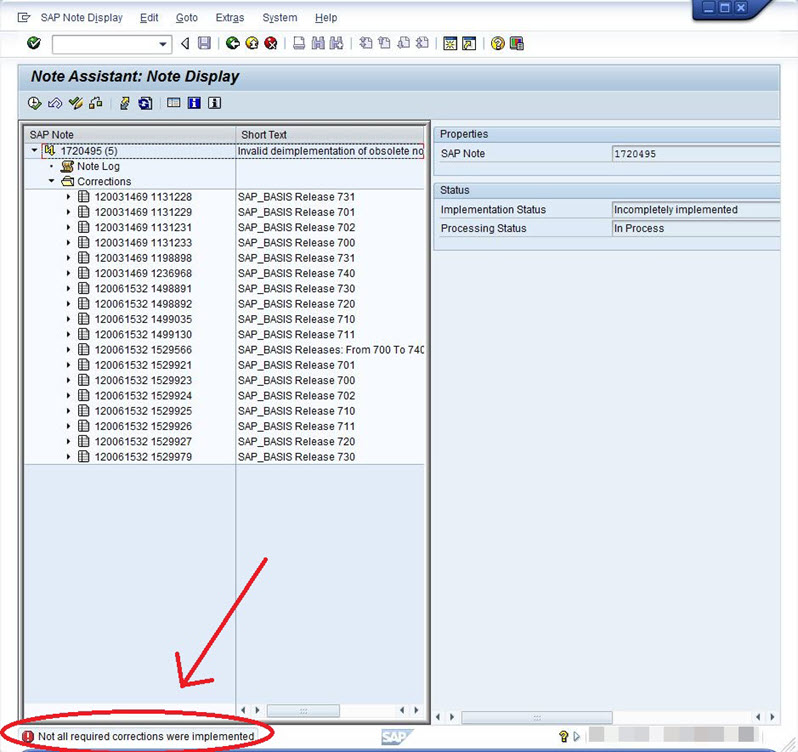Expand correction 120061532 1529979
The width and height of the screenshot is (798, 752).
(69, 456)
